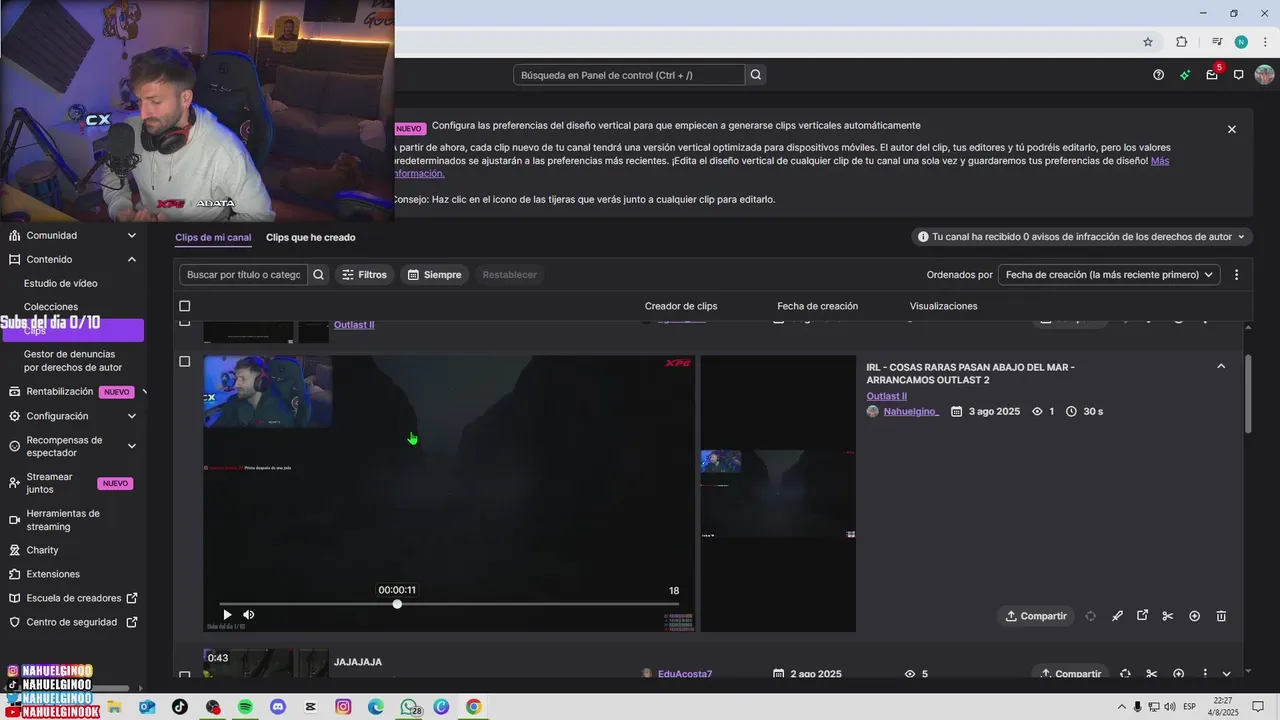Open expanded clip in new window icon
The height and width of the screenshot is (720, 1280).
point(1142,616)
